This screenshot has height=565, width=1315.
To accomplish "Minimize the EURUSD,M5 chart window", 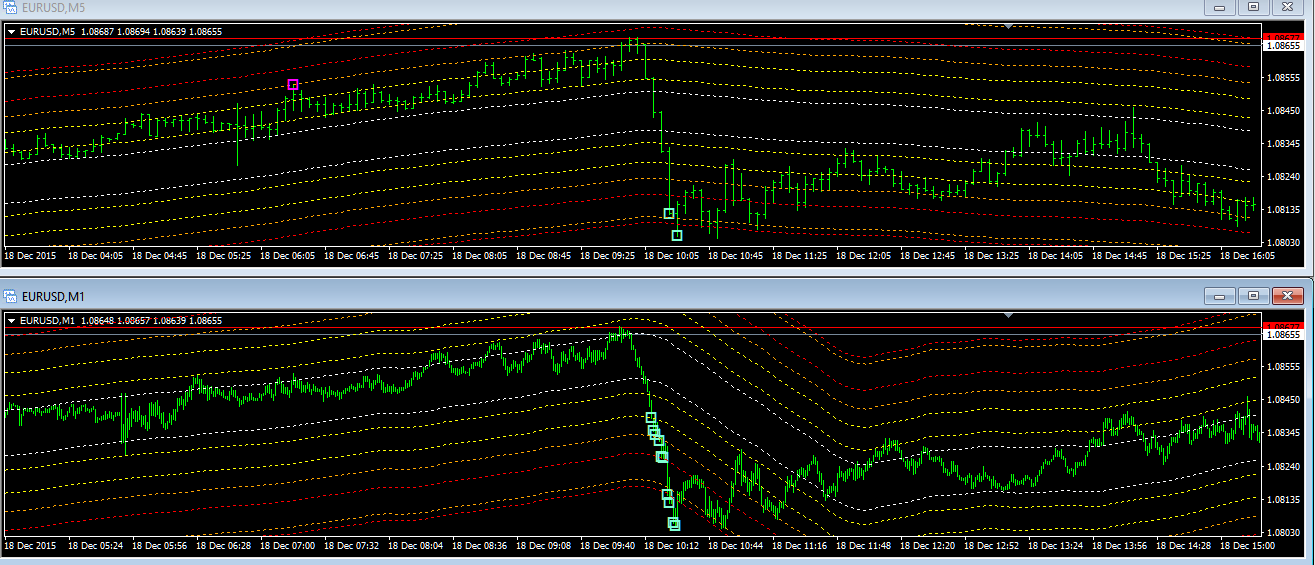I will click(1220, 7).
